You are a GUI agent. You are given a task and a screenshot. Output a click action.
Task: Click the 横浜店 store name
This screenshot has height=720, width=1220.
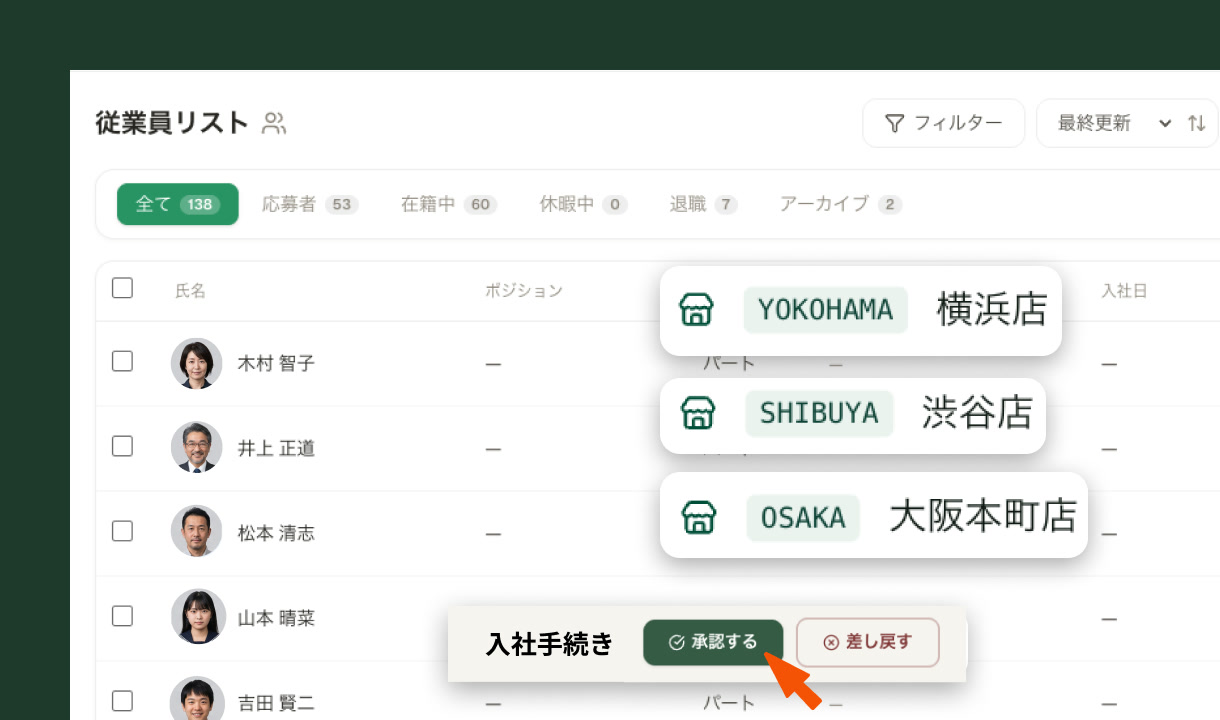click(x=992, y=310)
